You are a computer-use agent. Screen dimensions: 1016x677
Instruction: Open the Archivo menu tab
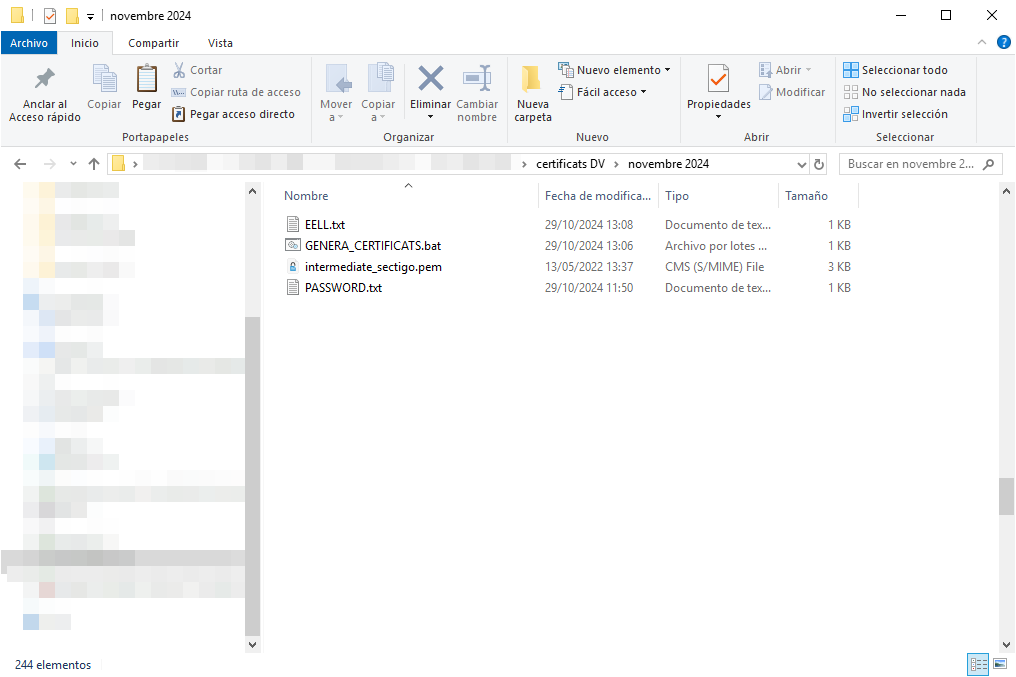click(x=29, y=43)
